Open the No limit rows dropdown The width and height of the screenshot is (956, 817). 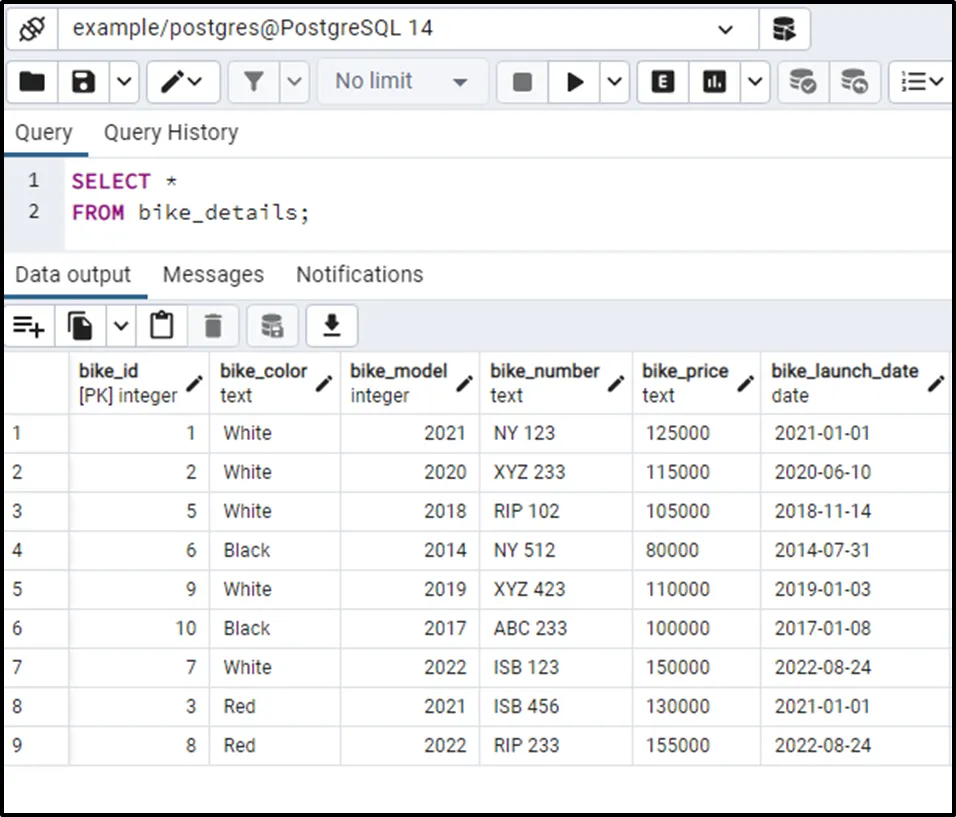402,82
